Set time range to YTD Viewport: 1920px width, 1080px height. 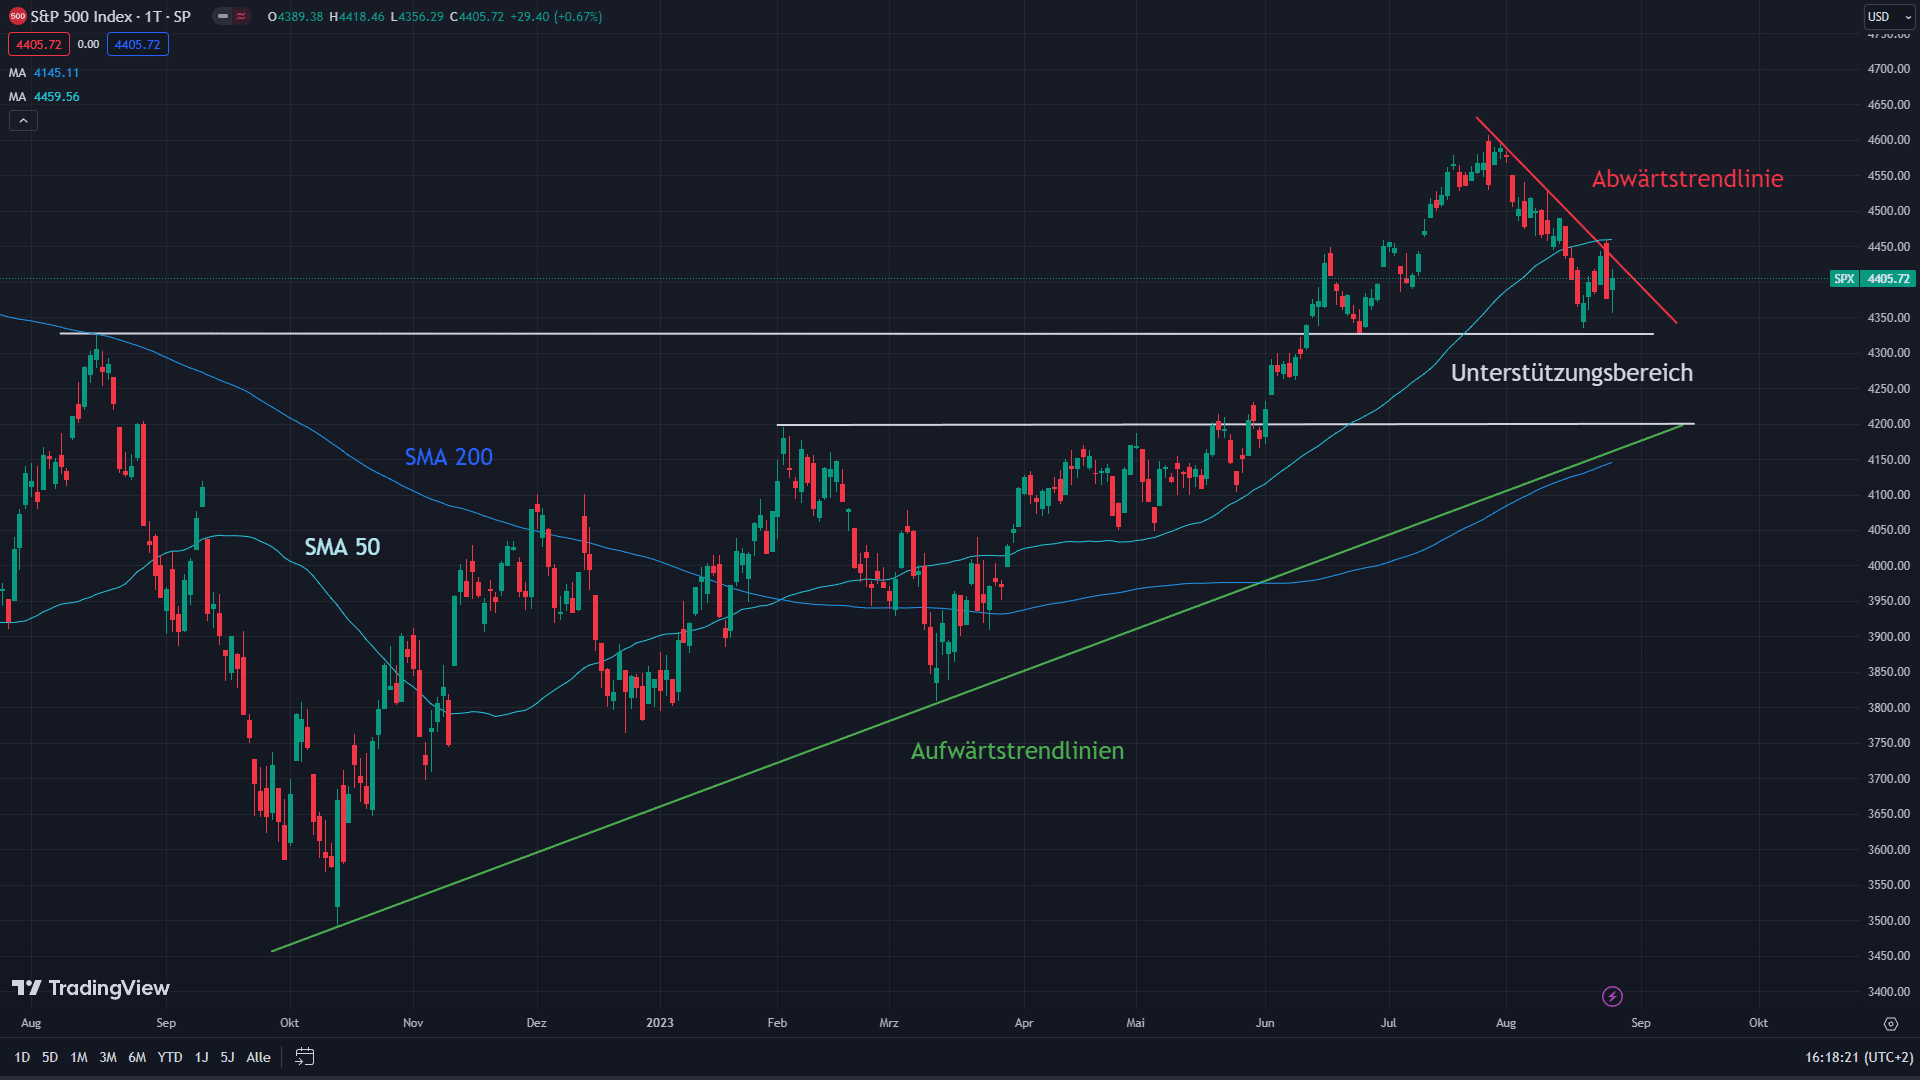coord(170,1057)
